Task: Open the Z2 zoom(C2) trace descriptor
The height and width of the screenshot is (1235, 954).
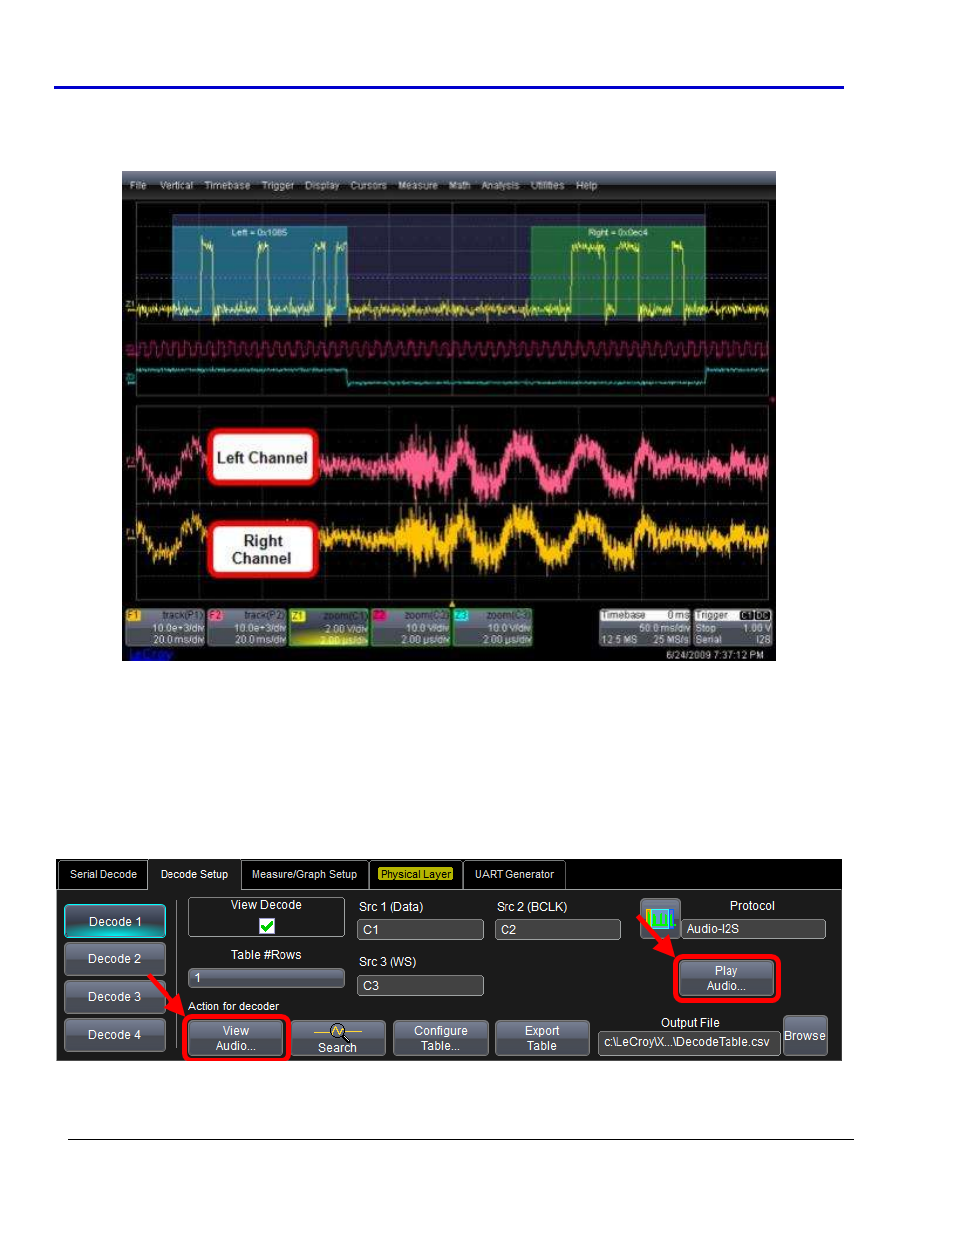Action: [x=411, y=628]
